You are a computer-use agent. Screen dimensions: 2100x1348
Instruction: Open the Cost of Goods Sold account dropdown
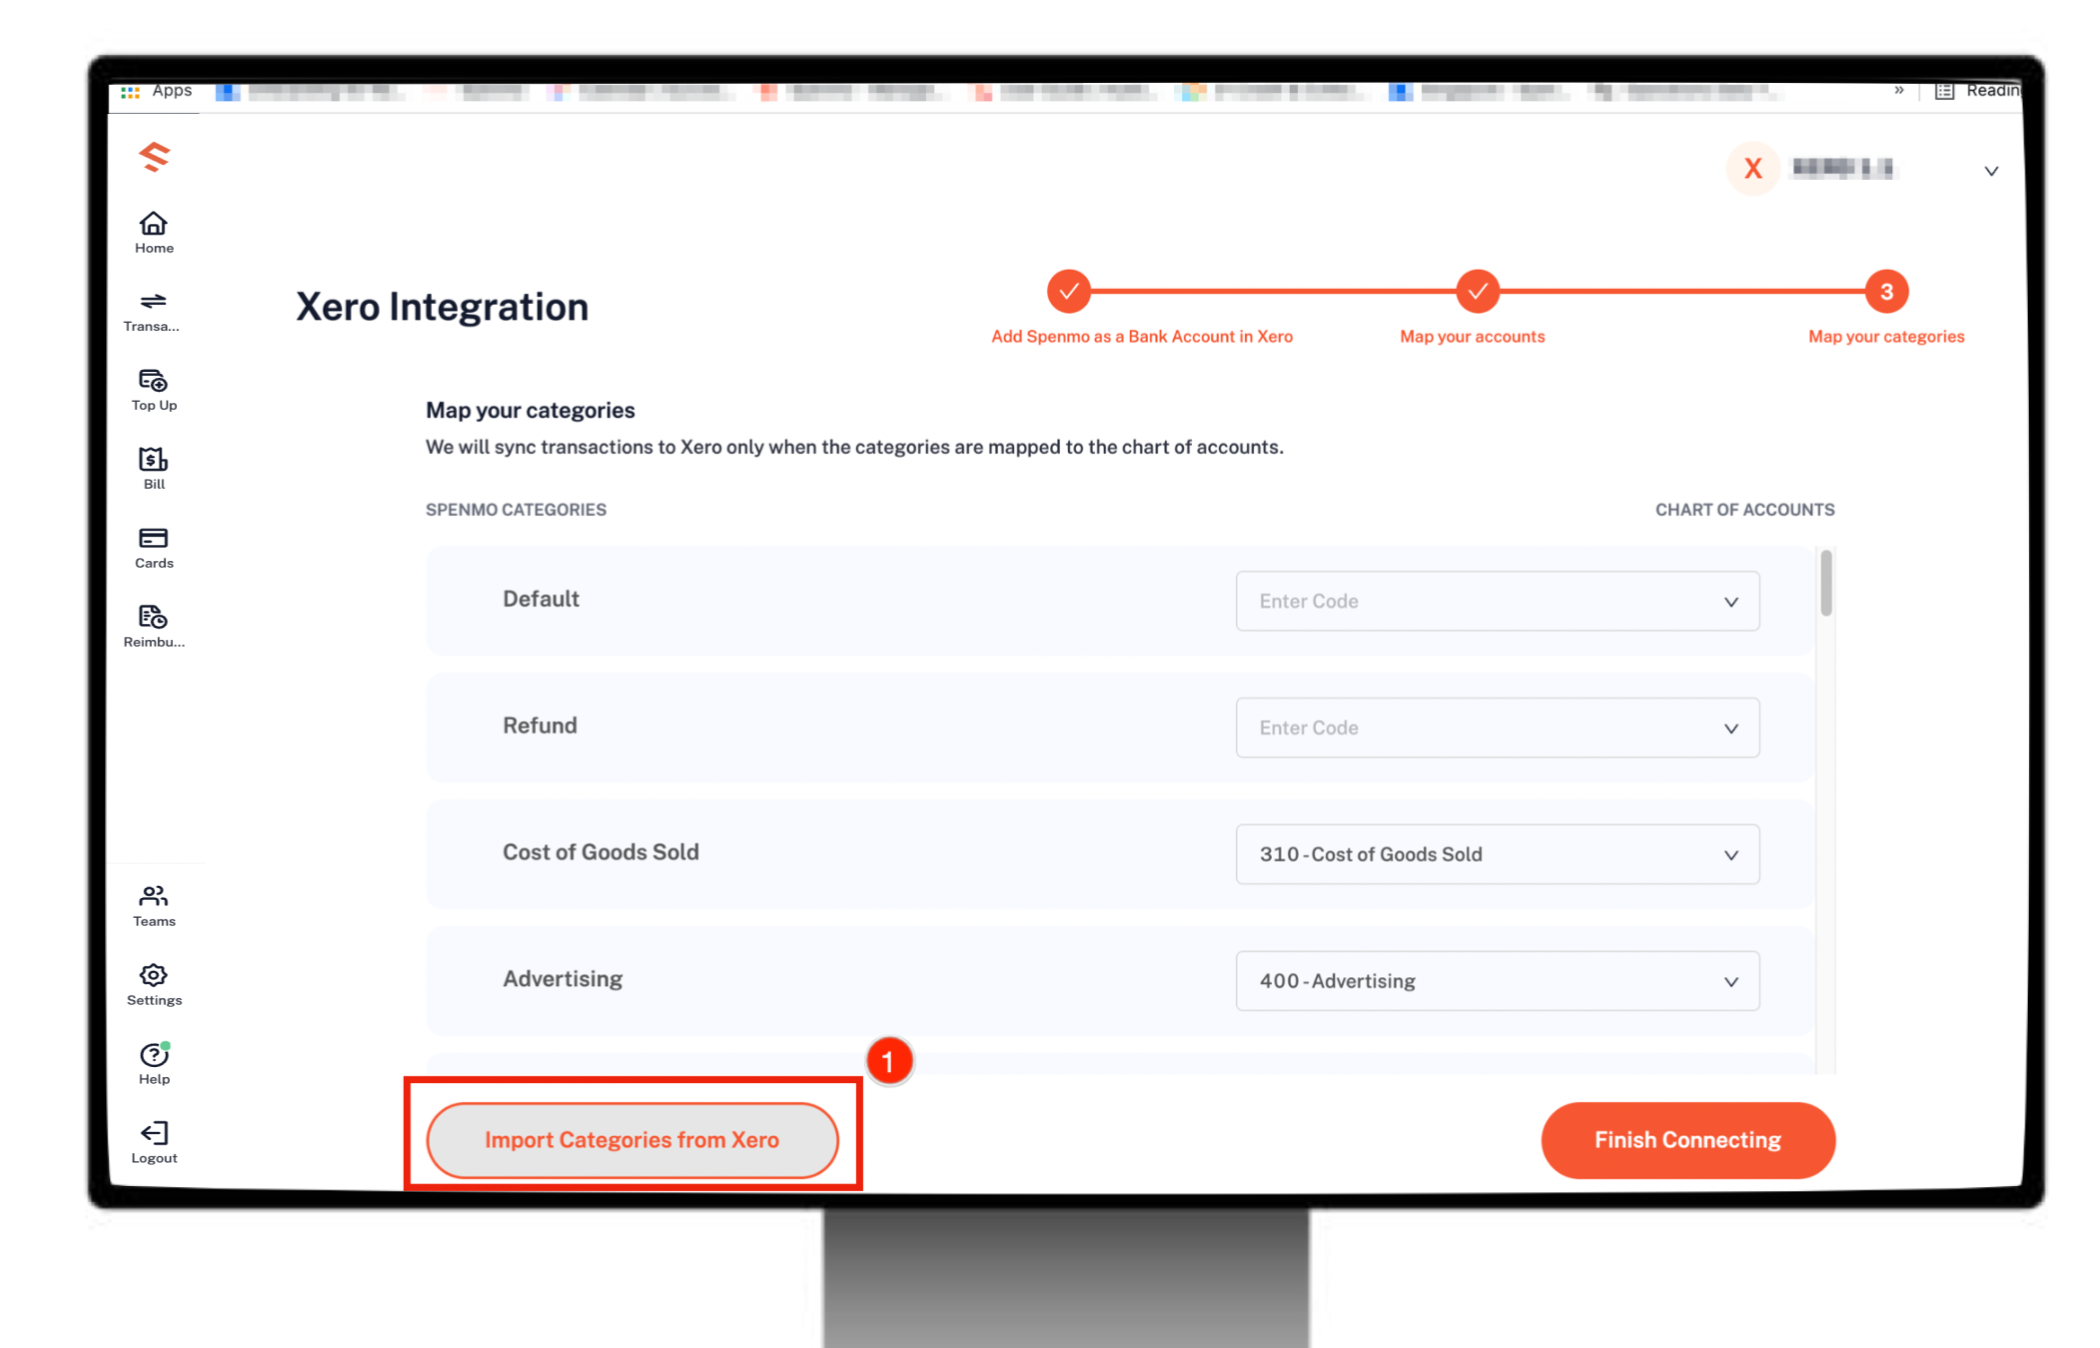1497,854
